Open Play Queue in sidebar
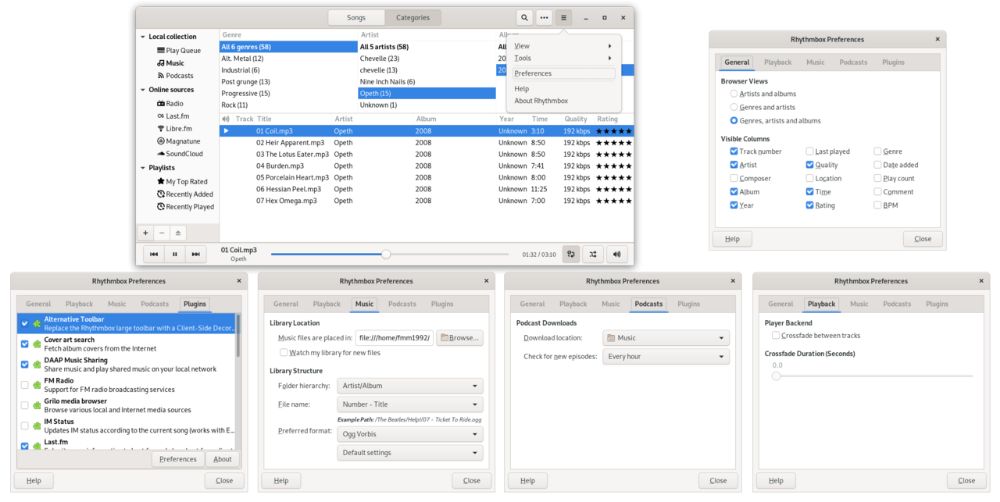The height and width of the screenshot is (502, 1000). [x=179, y=50]
